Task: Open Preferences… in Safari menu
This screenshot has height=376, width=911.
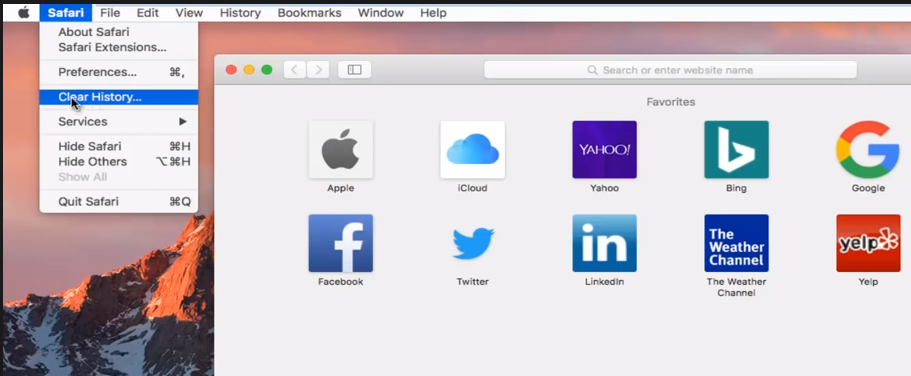Action: click(x=119, y=72)
